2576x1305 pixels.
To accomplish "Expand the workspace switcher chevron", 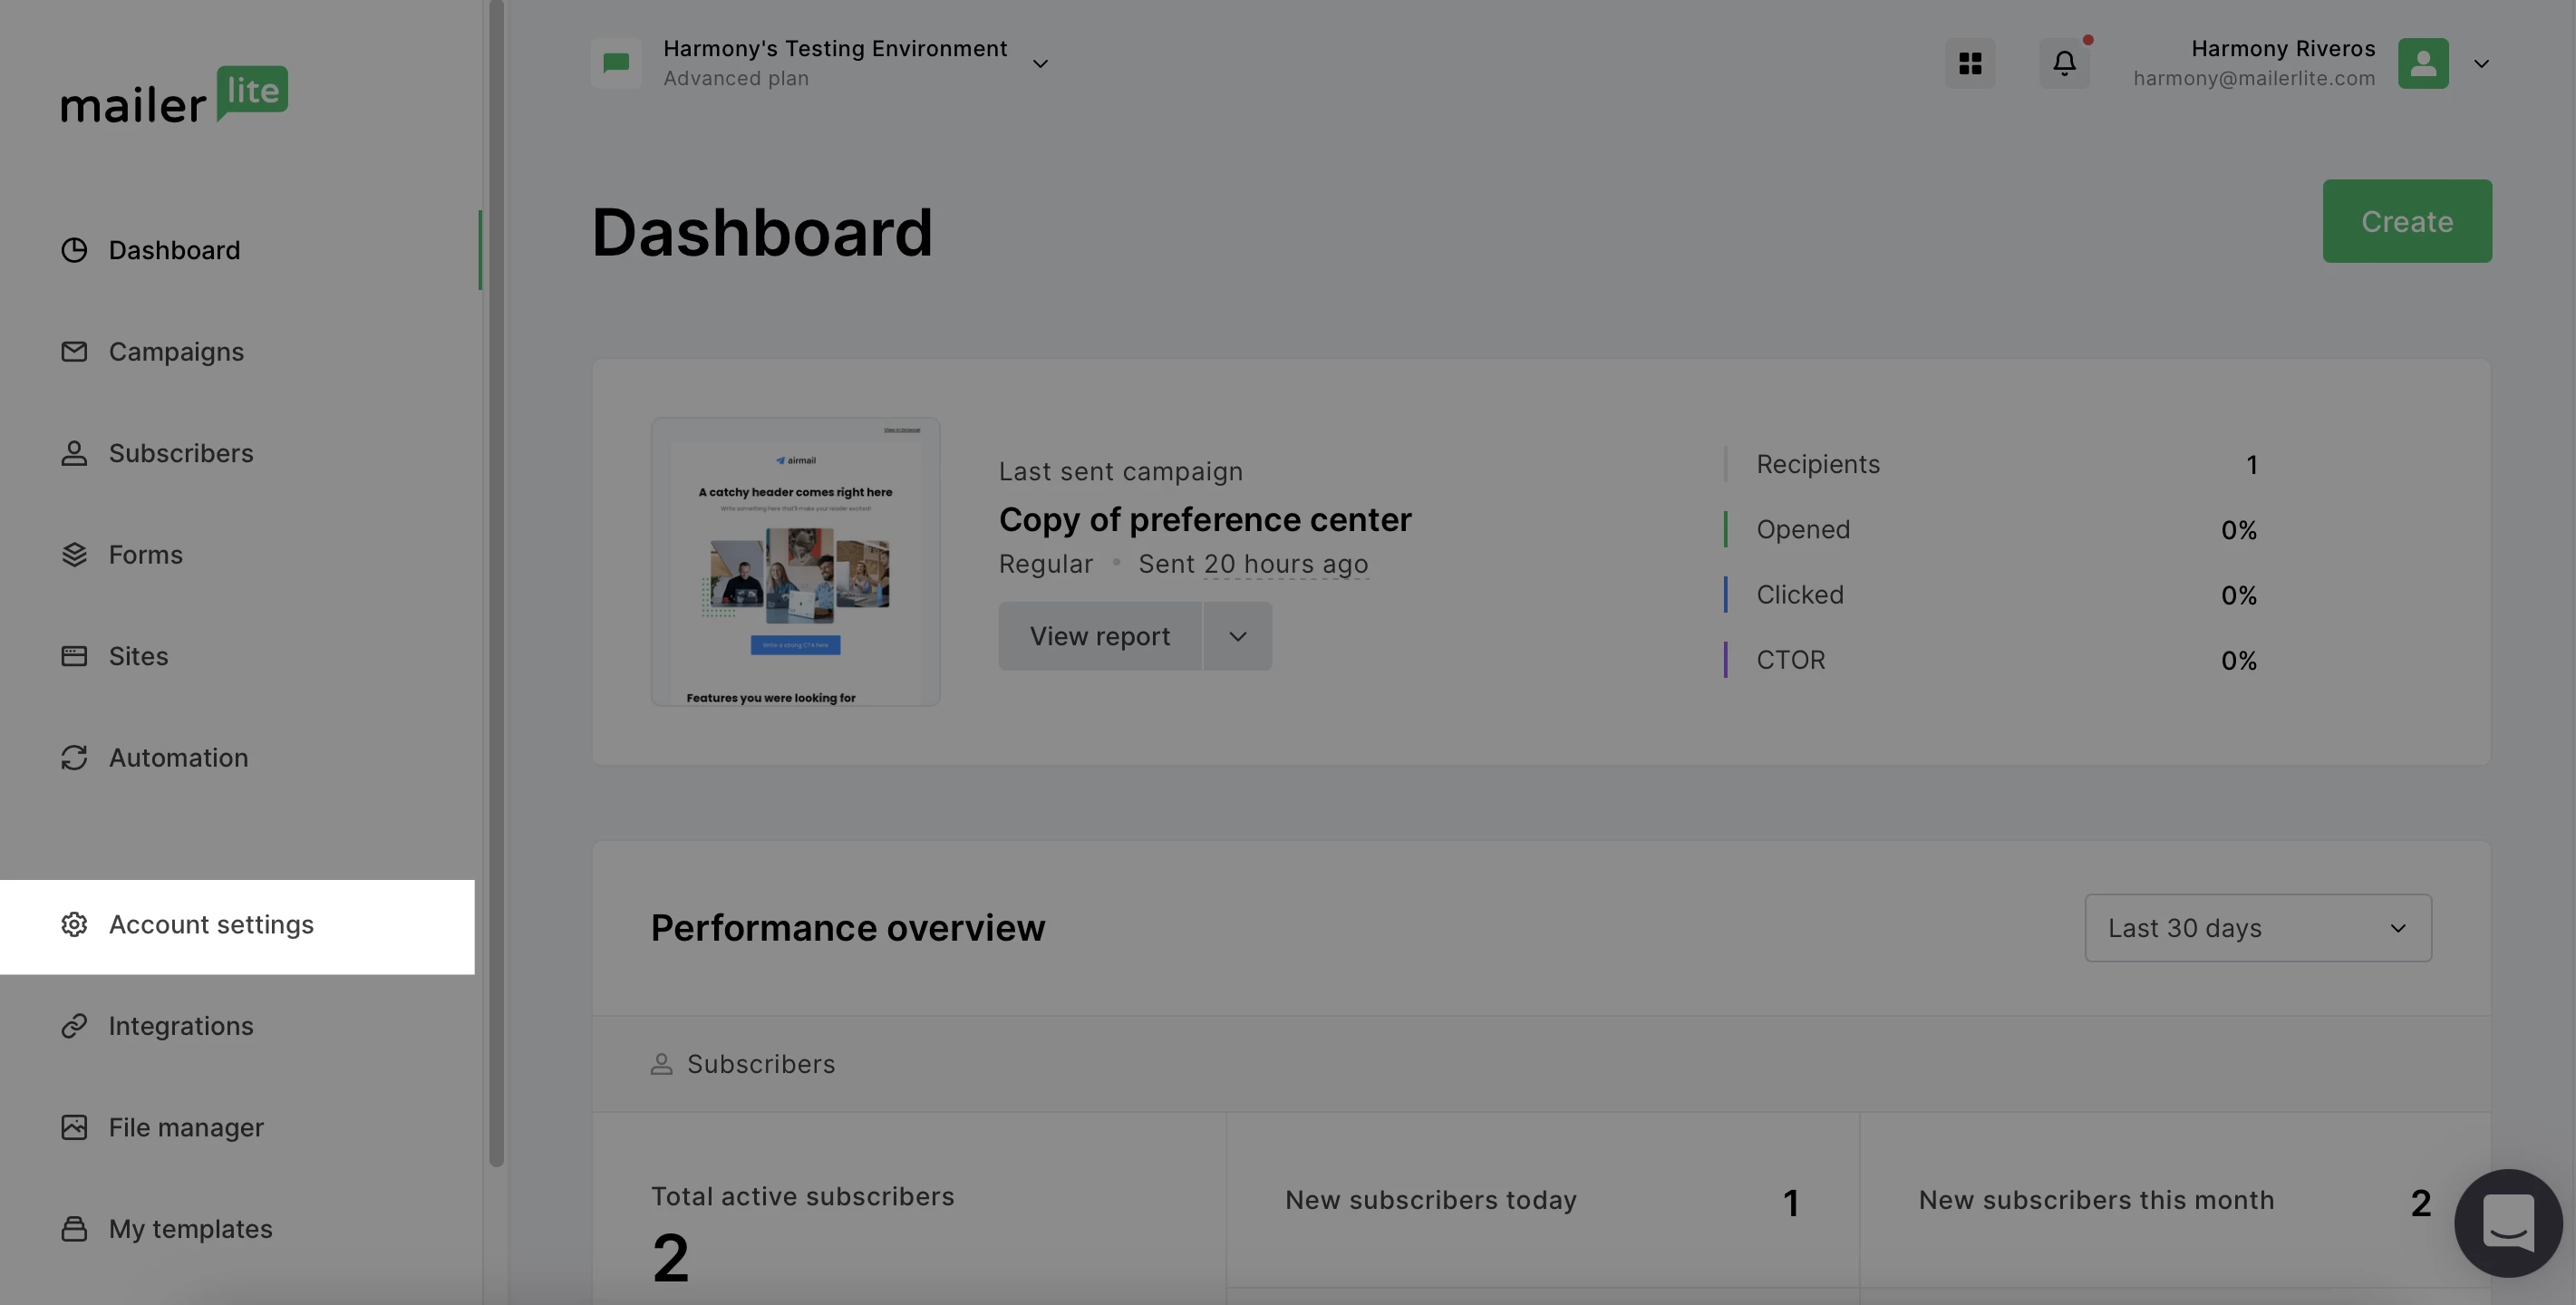I will pyautogui.click(x=1040, y=64).
